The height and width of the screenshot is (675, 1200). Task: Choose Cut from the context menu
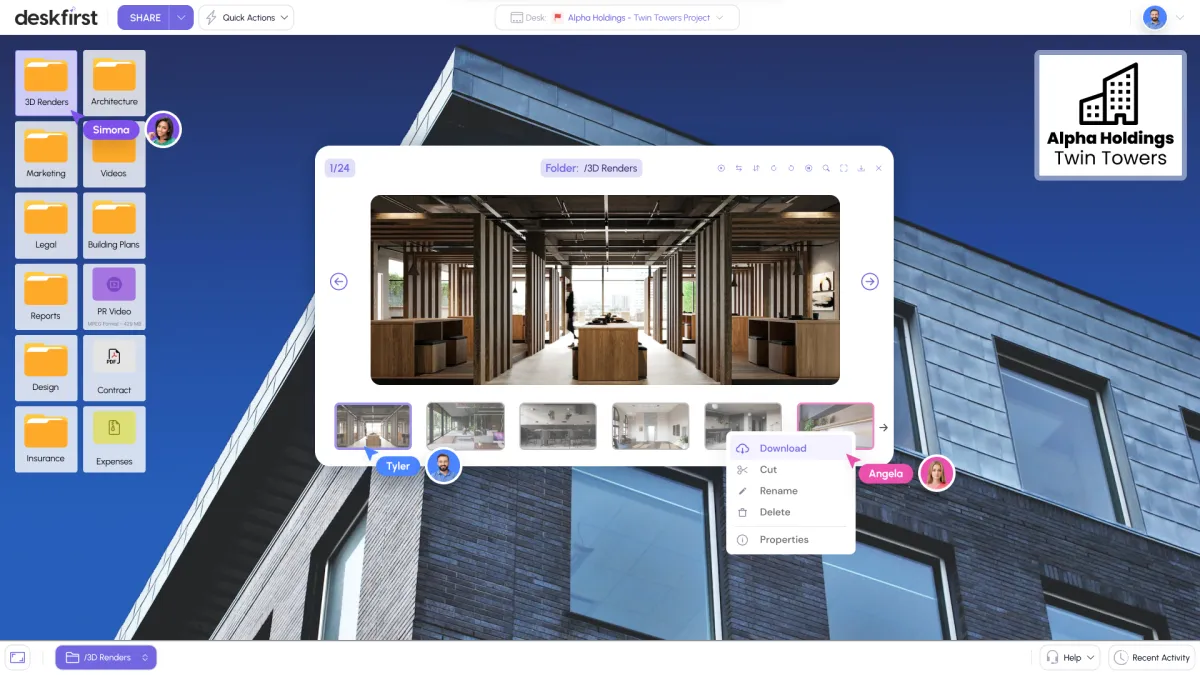pos(790,469)
